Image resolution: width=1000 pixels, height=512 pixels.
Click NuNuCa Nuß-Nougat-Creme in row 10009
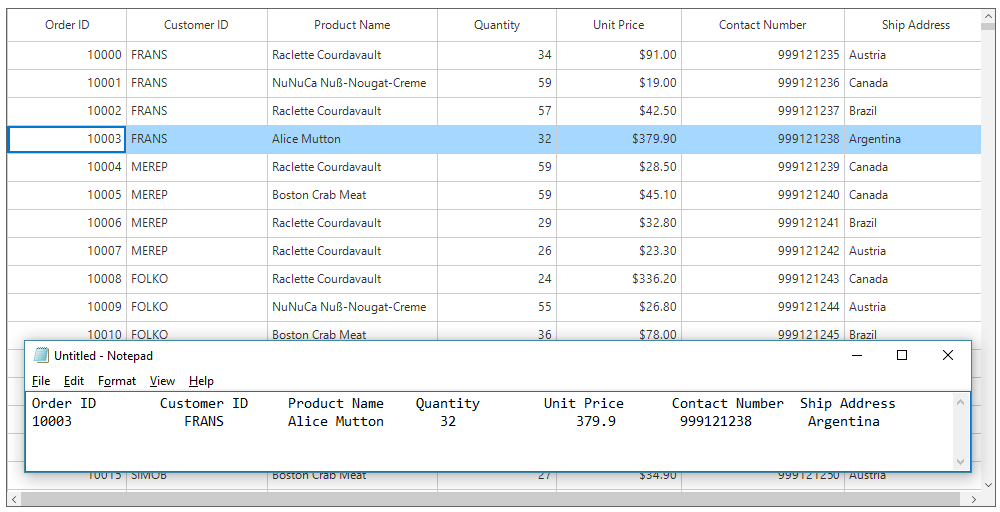(x=353, y=307)
